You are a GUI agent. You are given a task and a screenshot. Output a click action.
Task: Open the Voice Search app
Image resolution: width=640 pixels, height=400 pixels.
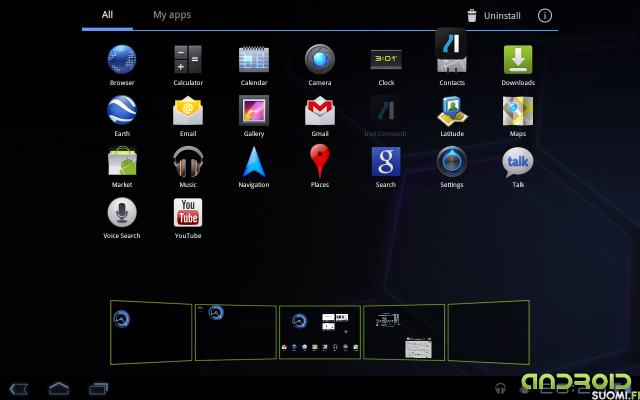coord(122,212)
